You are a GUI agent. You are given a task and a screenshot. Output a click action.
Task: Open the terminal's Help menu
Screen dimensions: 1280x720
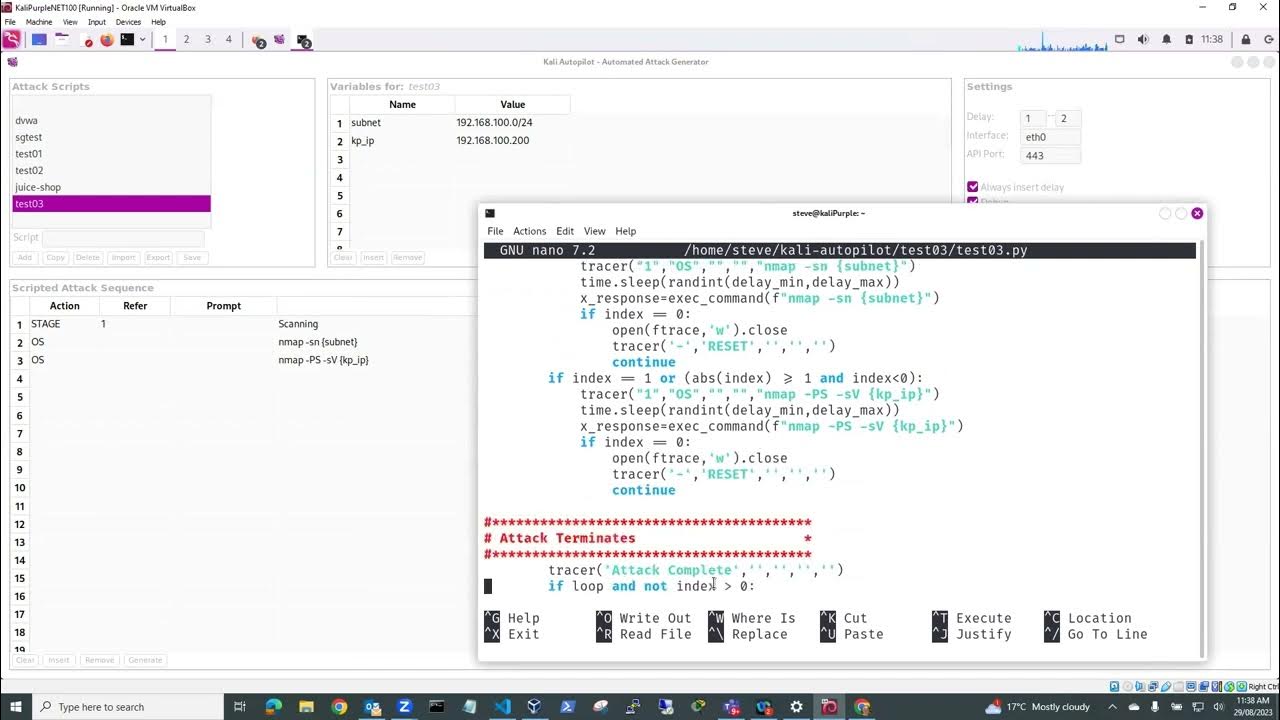pos(626,231)
